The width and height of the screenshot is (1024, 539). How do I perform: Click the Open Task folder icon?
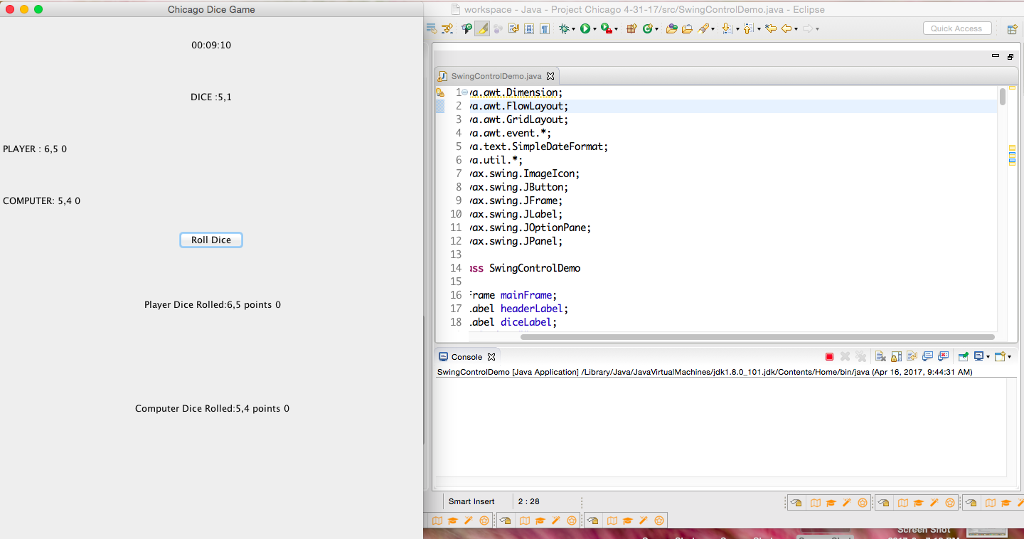pos(687,29)
